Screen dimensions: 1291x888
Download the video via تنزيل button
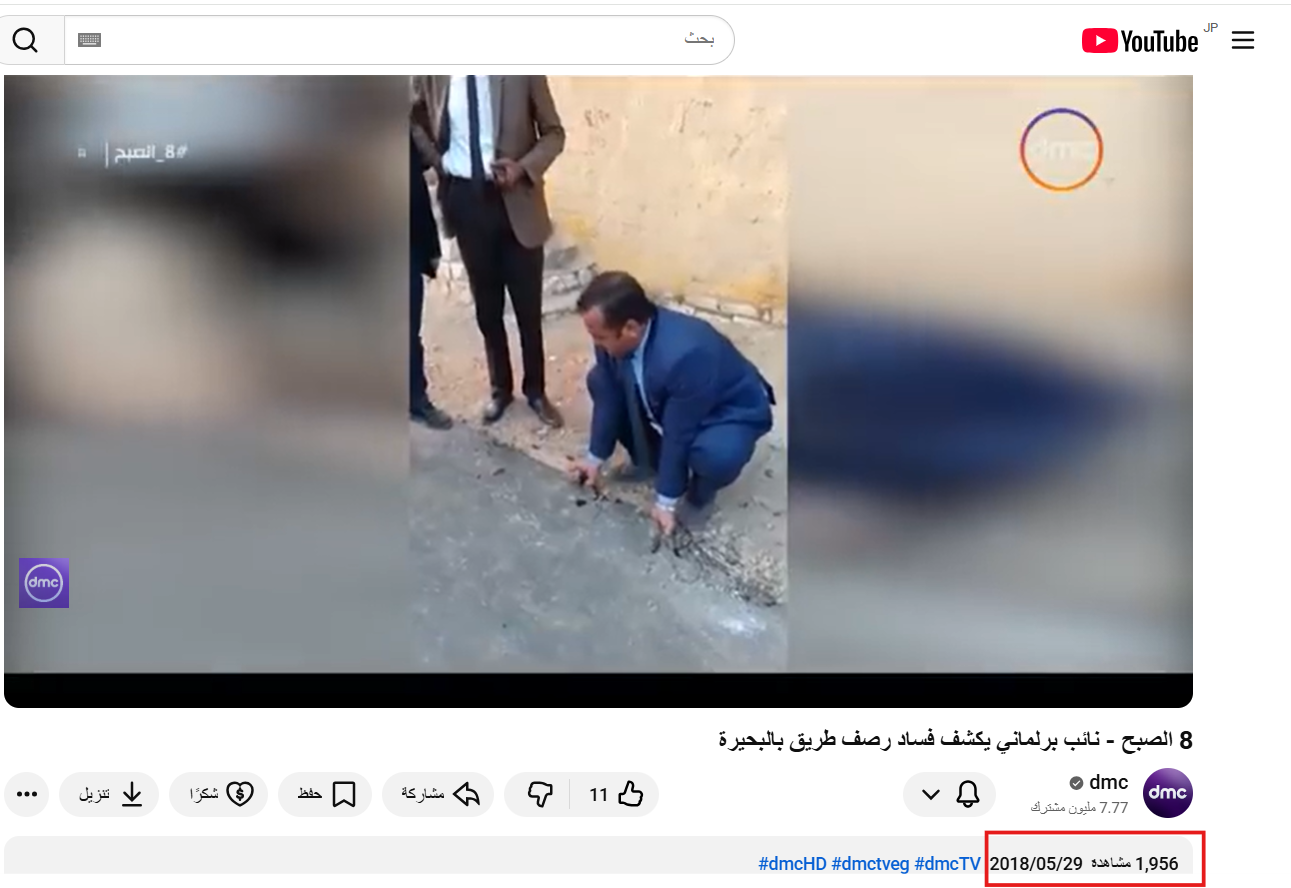click(110, 795)
